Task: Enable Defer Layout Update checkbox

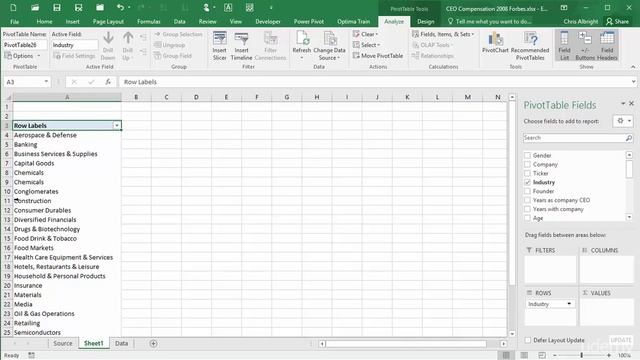Action: coord(528,340)
